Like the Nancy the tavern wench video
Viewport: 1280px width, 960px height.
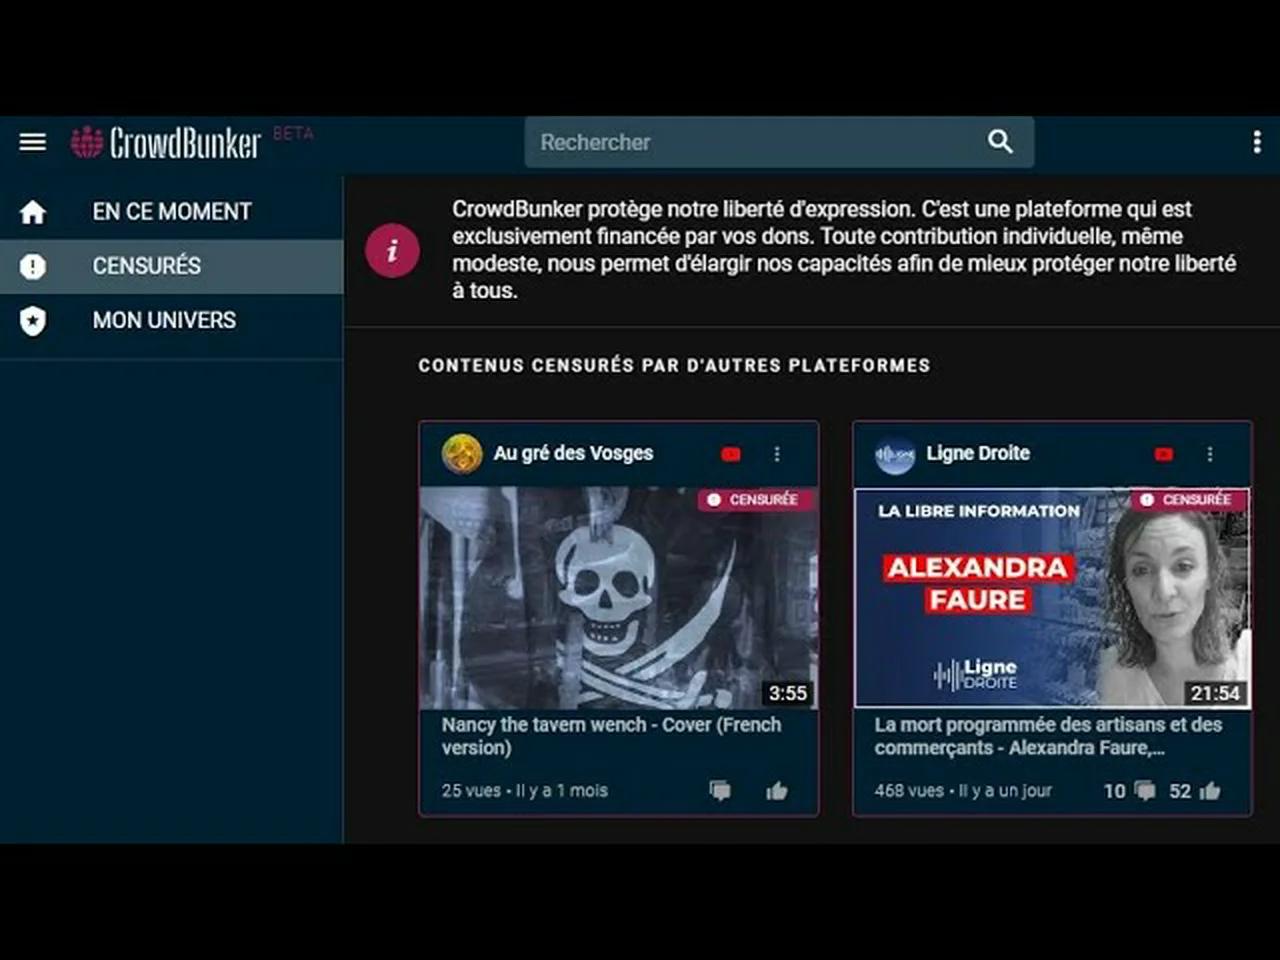[x=778, y=790]
